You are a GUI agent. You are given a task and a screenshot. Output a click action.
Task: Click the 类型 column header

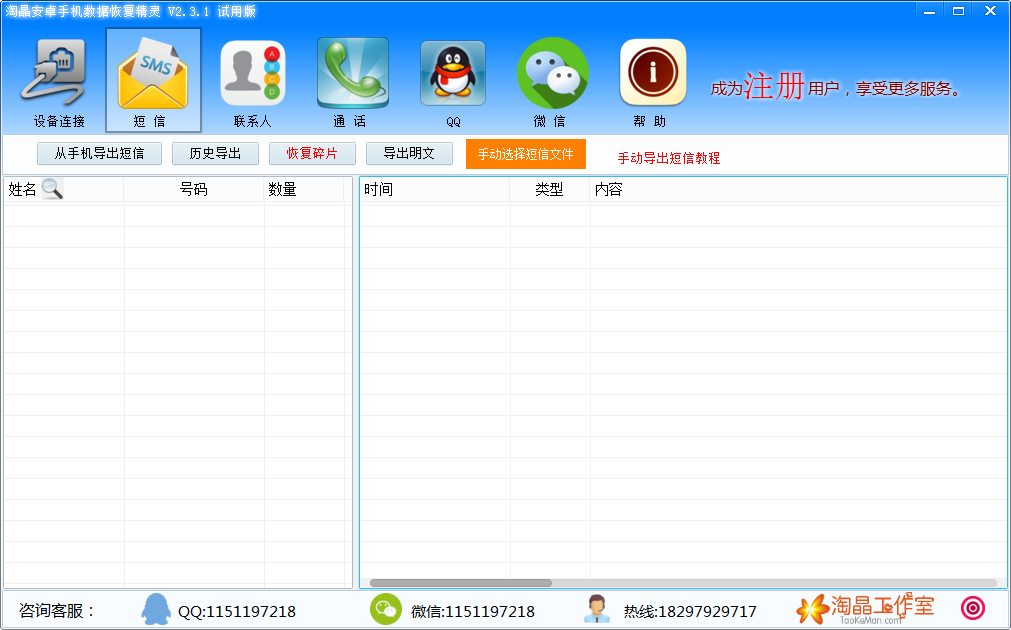click(x=549, y=189)
